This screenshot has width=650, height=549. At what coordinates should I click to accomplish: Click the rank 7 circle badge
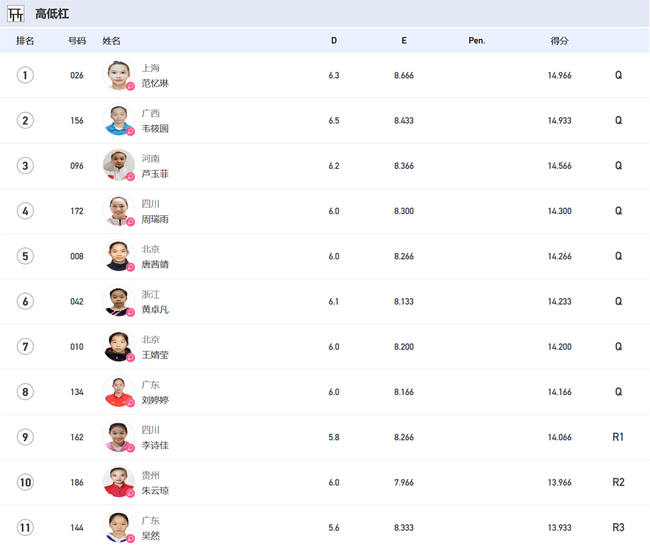(25, 346)
